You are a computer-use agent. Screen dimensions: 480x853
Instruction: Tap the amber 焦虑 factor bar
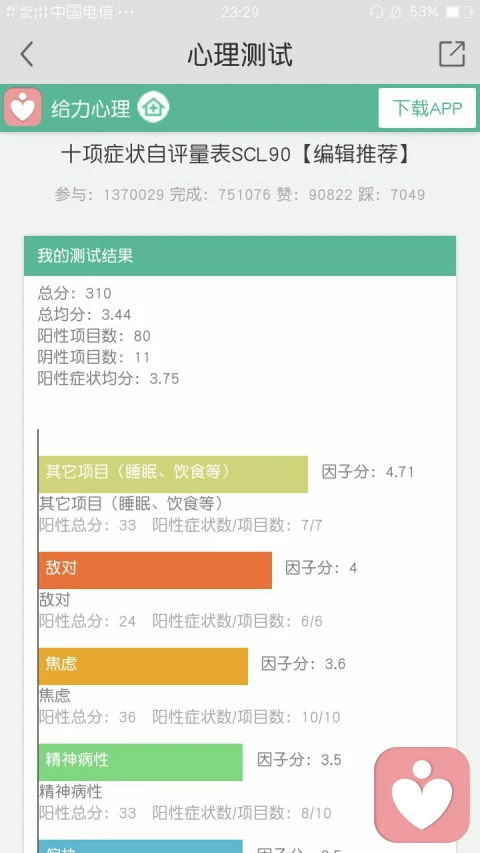[143, 666]
